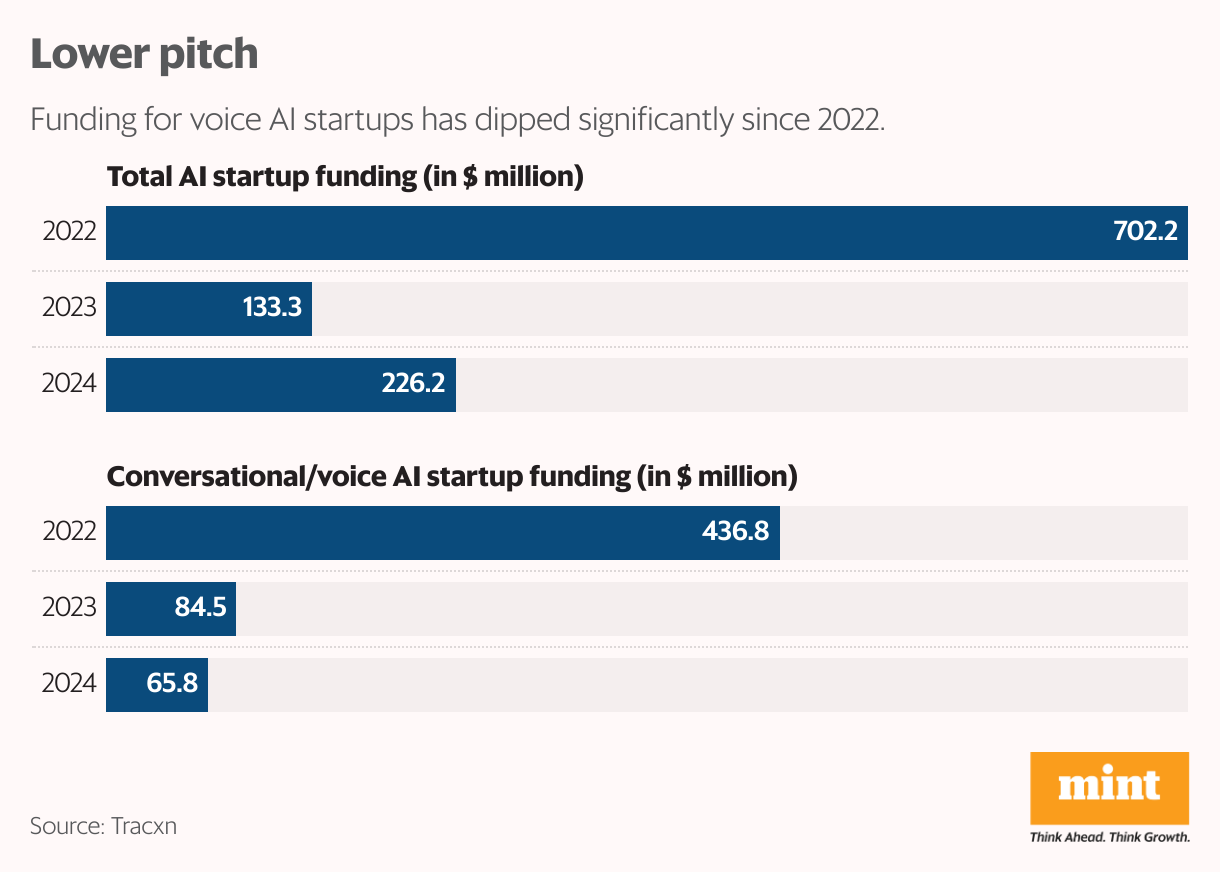Click the empty gray track beside the 2023 total bar
The height and width of the screenshot is (872, 1220).
pyautogui.click(x=750, y=309)
